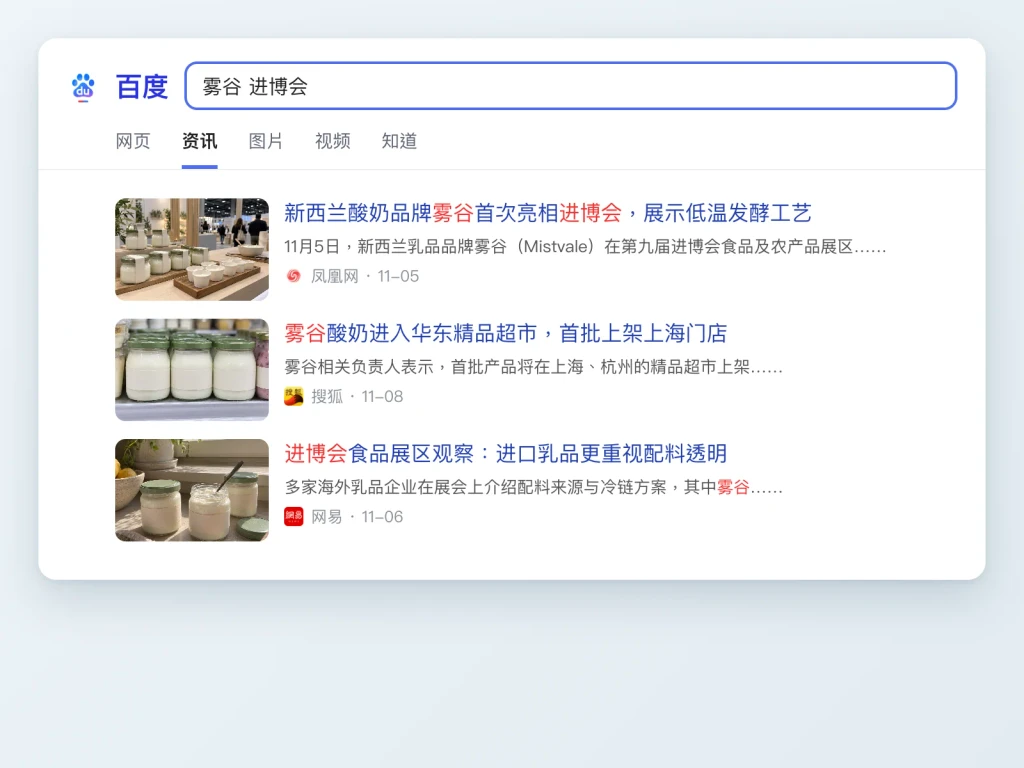
Task: Click the snippet beginning 雾谷相关负责人表示
Action: click(533, 367)
